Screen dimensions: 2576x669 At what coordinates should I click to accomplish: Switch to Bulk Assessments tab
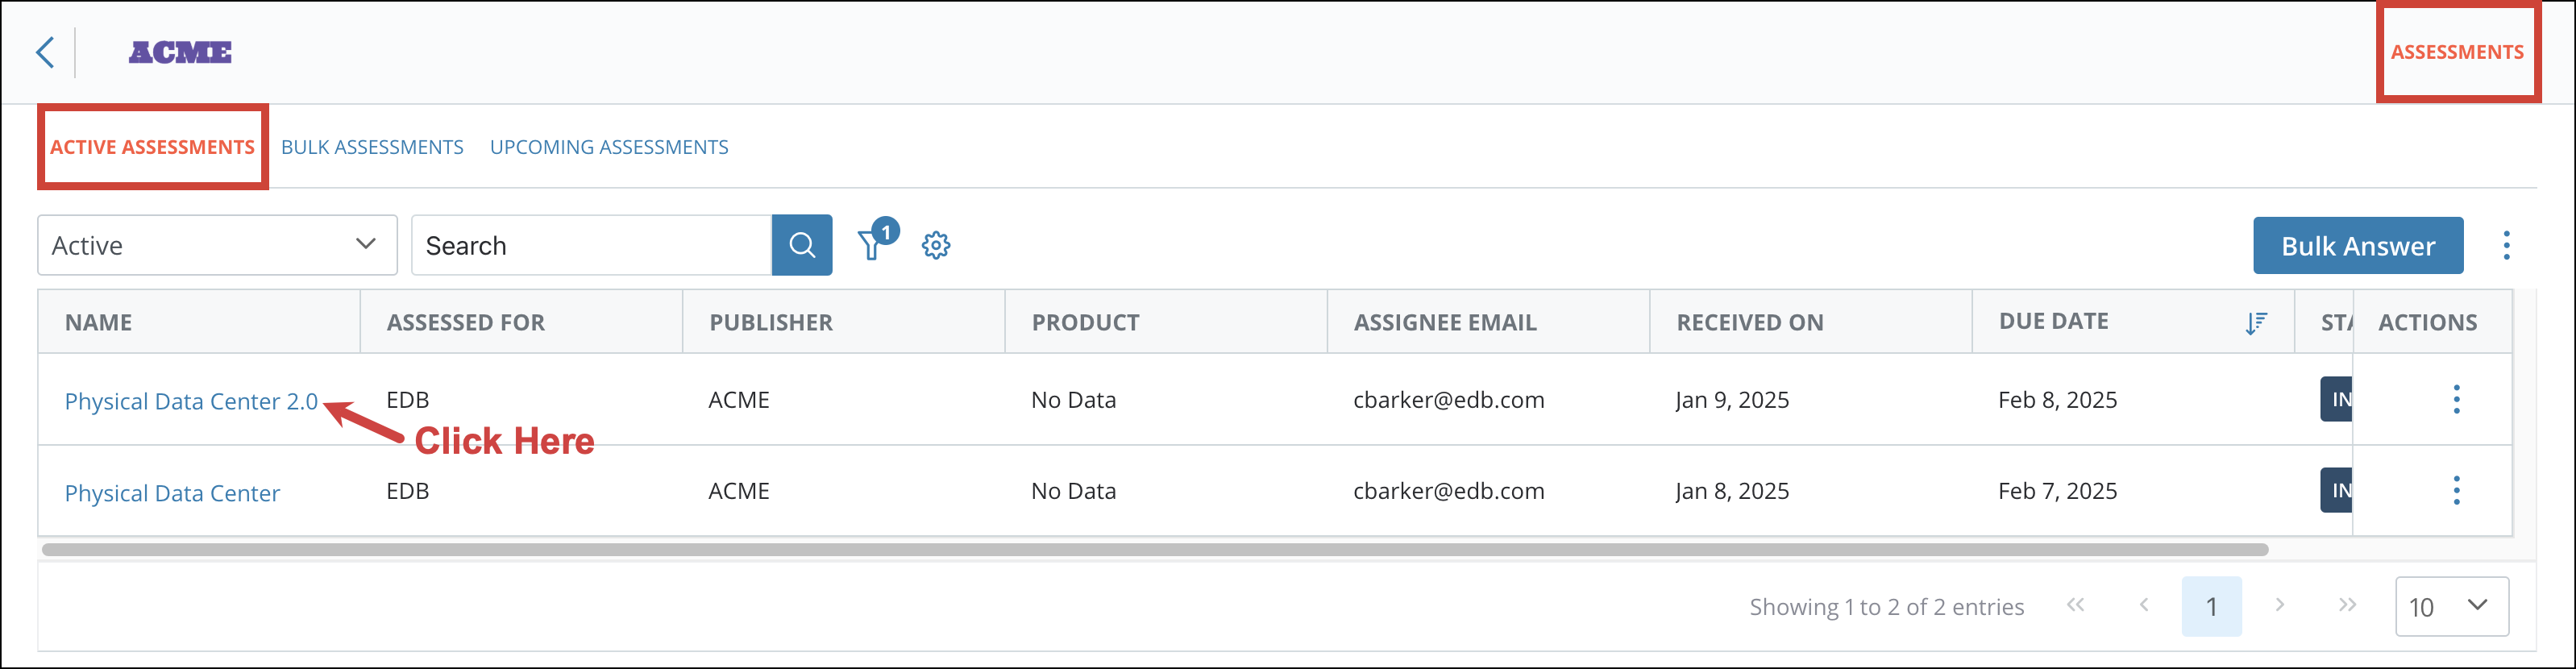point(372,147)
